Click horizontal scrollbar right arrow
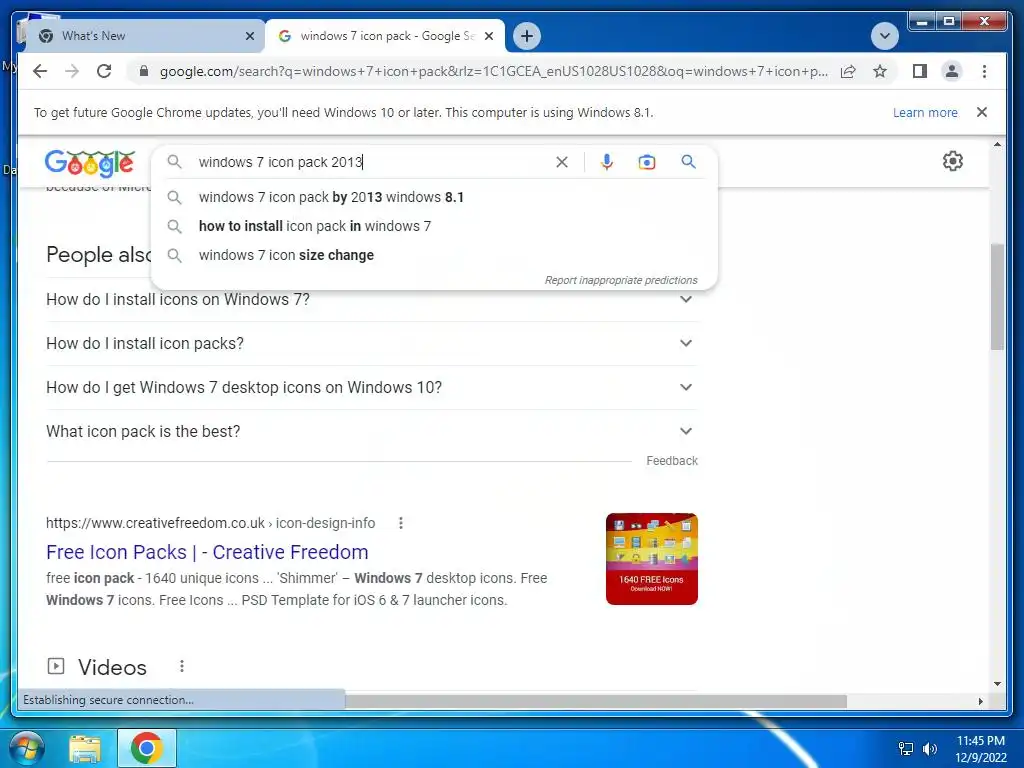Image resolution: width=1024 pixels, height=768 pixels. (980, 701)
